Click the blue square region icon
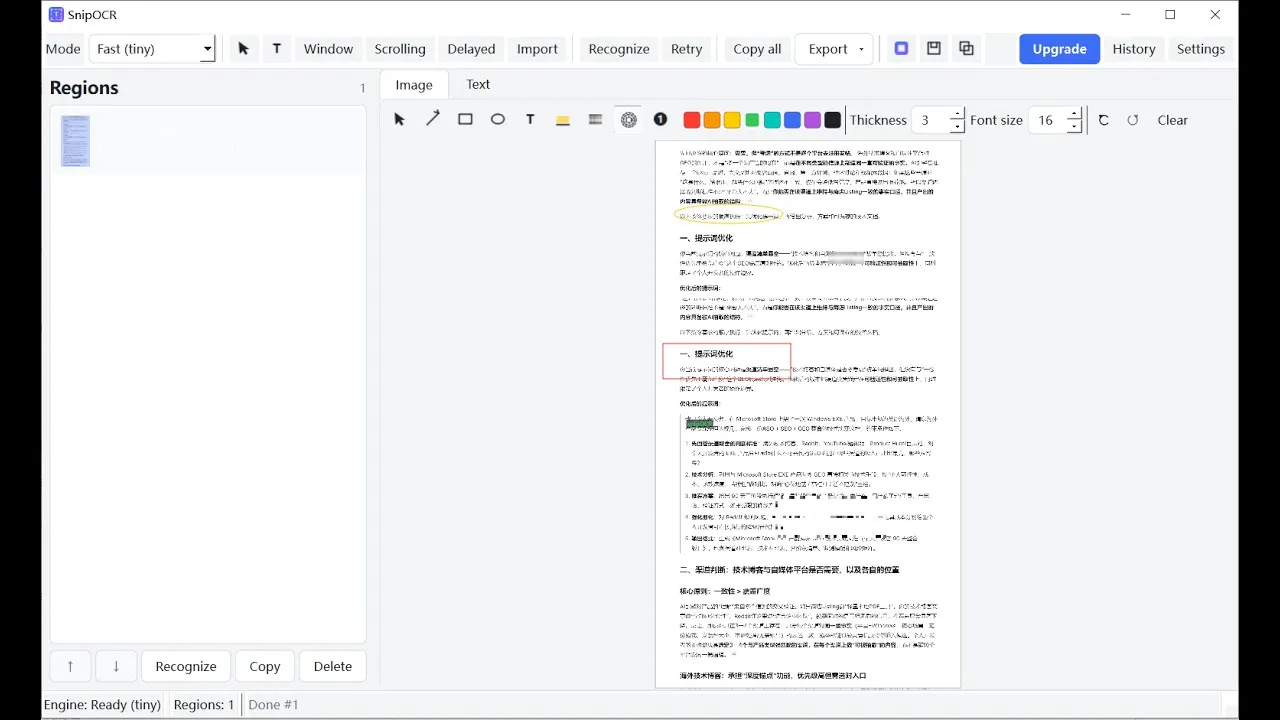Screen dimensions: 1280x720 (x=901, y=48)
